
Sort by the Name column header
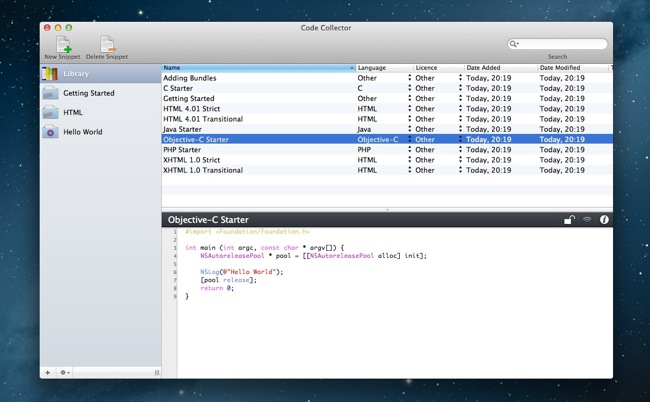point(259,68)
